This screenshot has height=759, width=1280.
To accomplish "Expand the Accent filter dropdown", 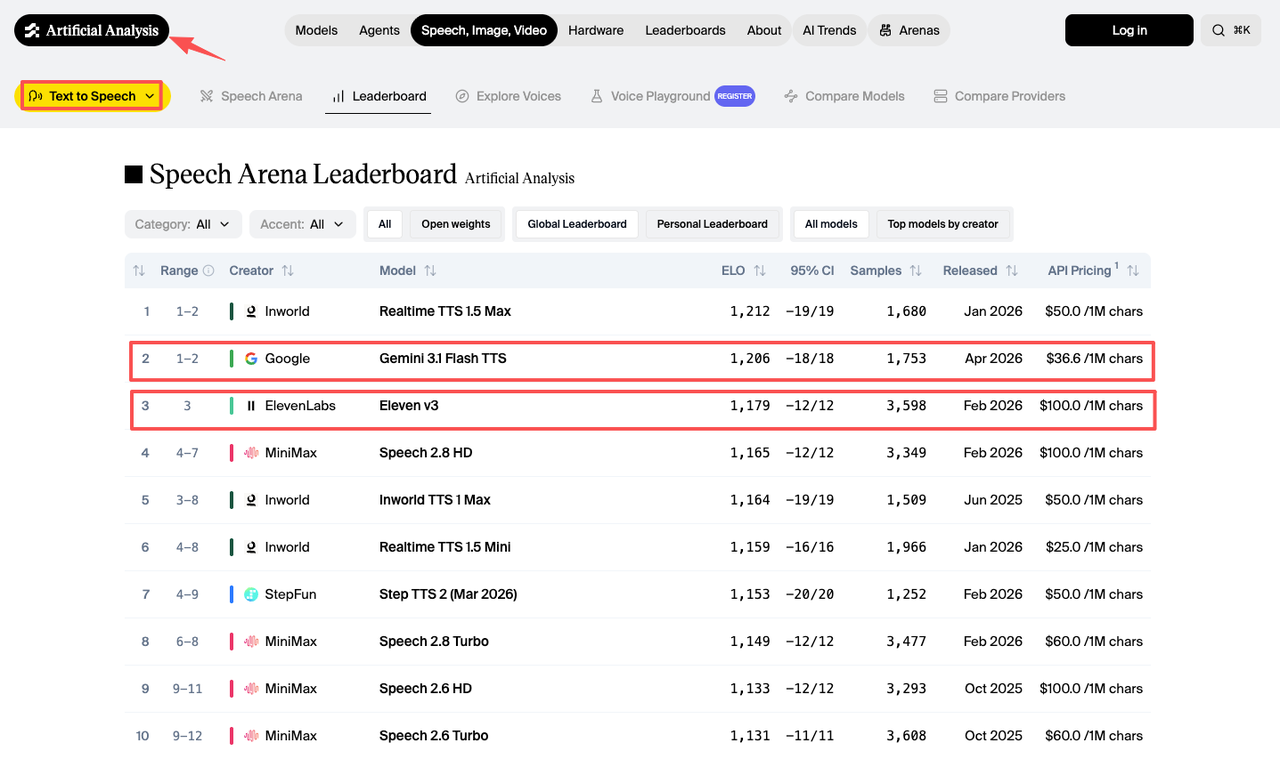I will click(x=302, y=224).
